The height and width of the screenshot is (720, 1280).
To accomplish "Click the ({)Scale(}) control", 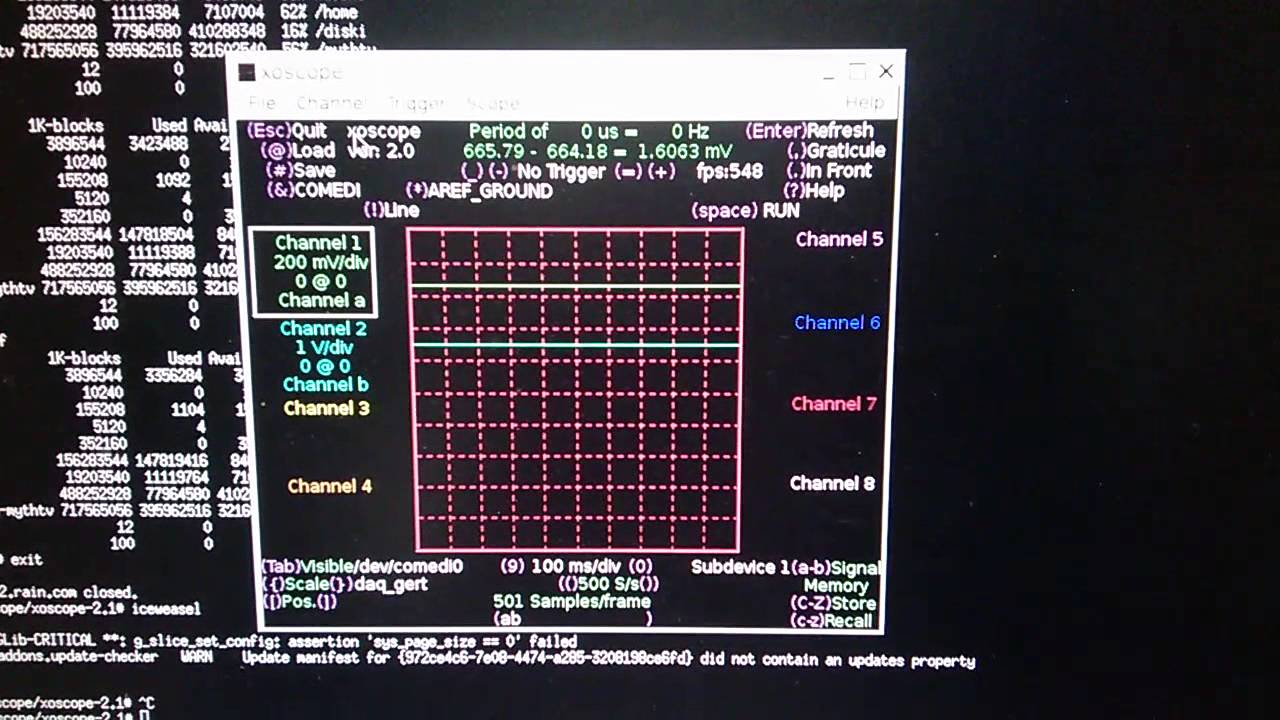I will click(x=309, y=584).
